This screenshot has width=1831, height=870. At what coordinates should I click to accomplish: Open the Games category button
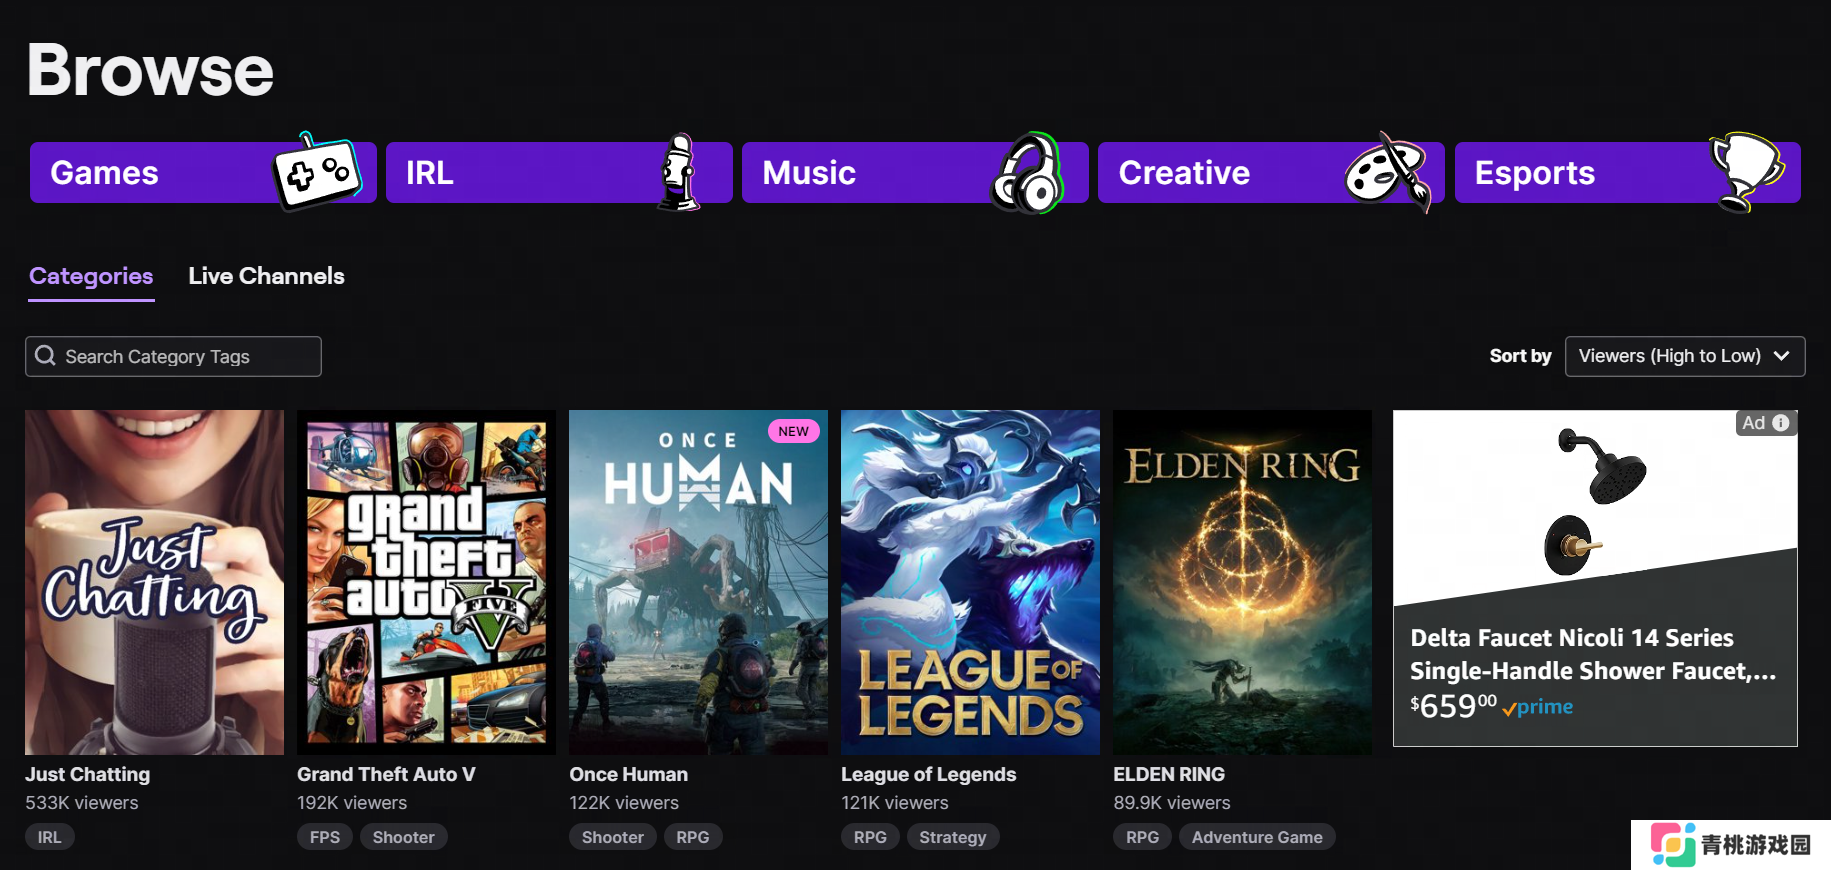pos(203,172)
